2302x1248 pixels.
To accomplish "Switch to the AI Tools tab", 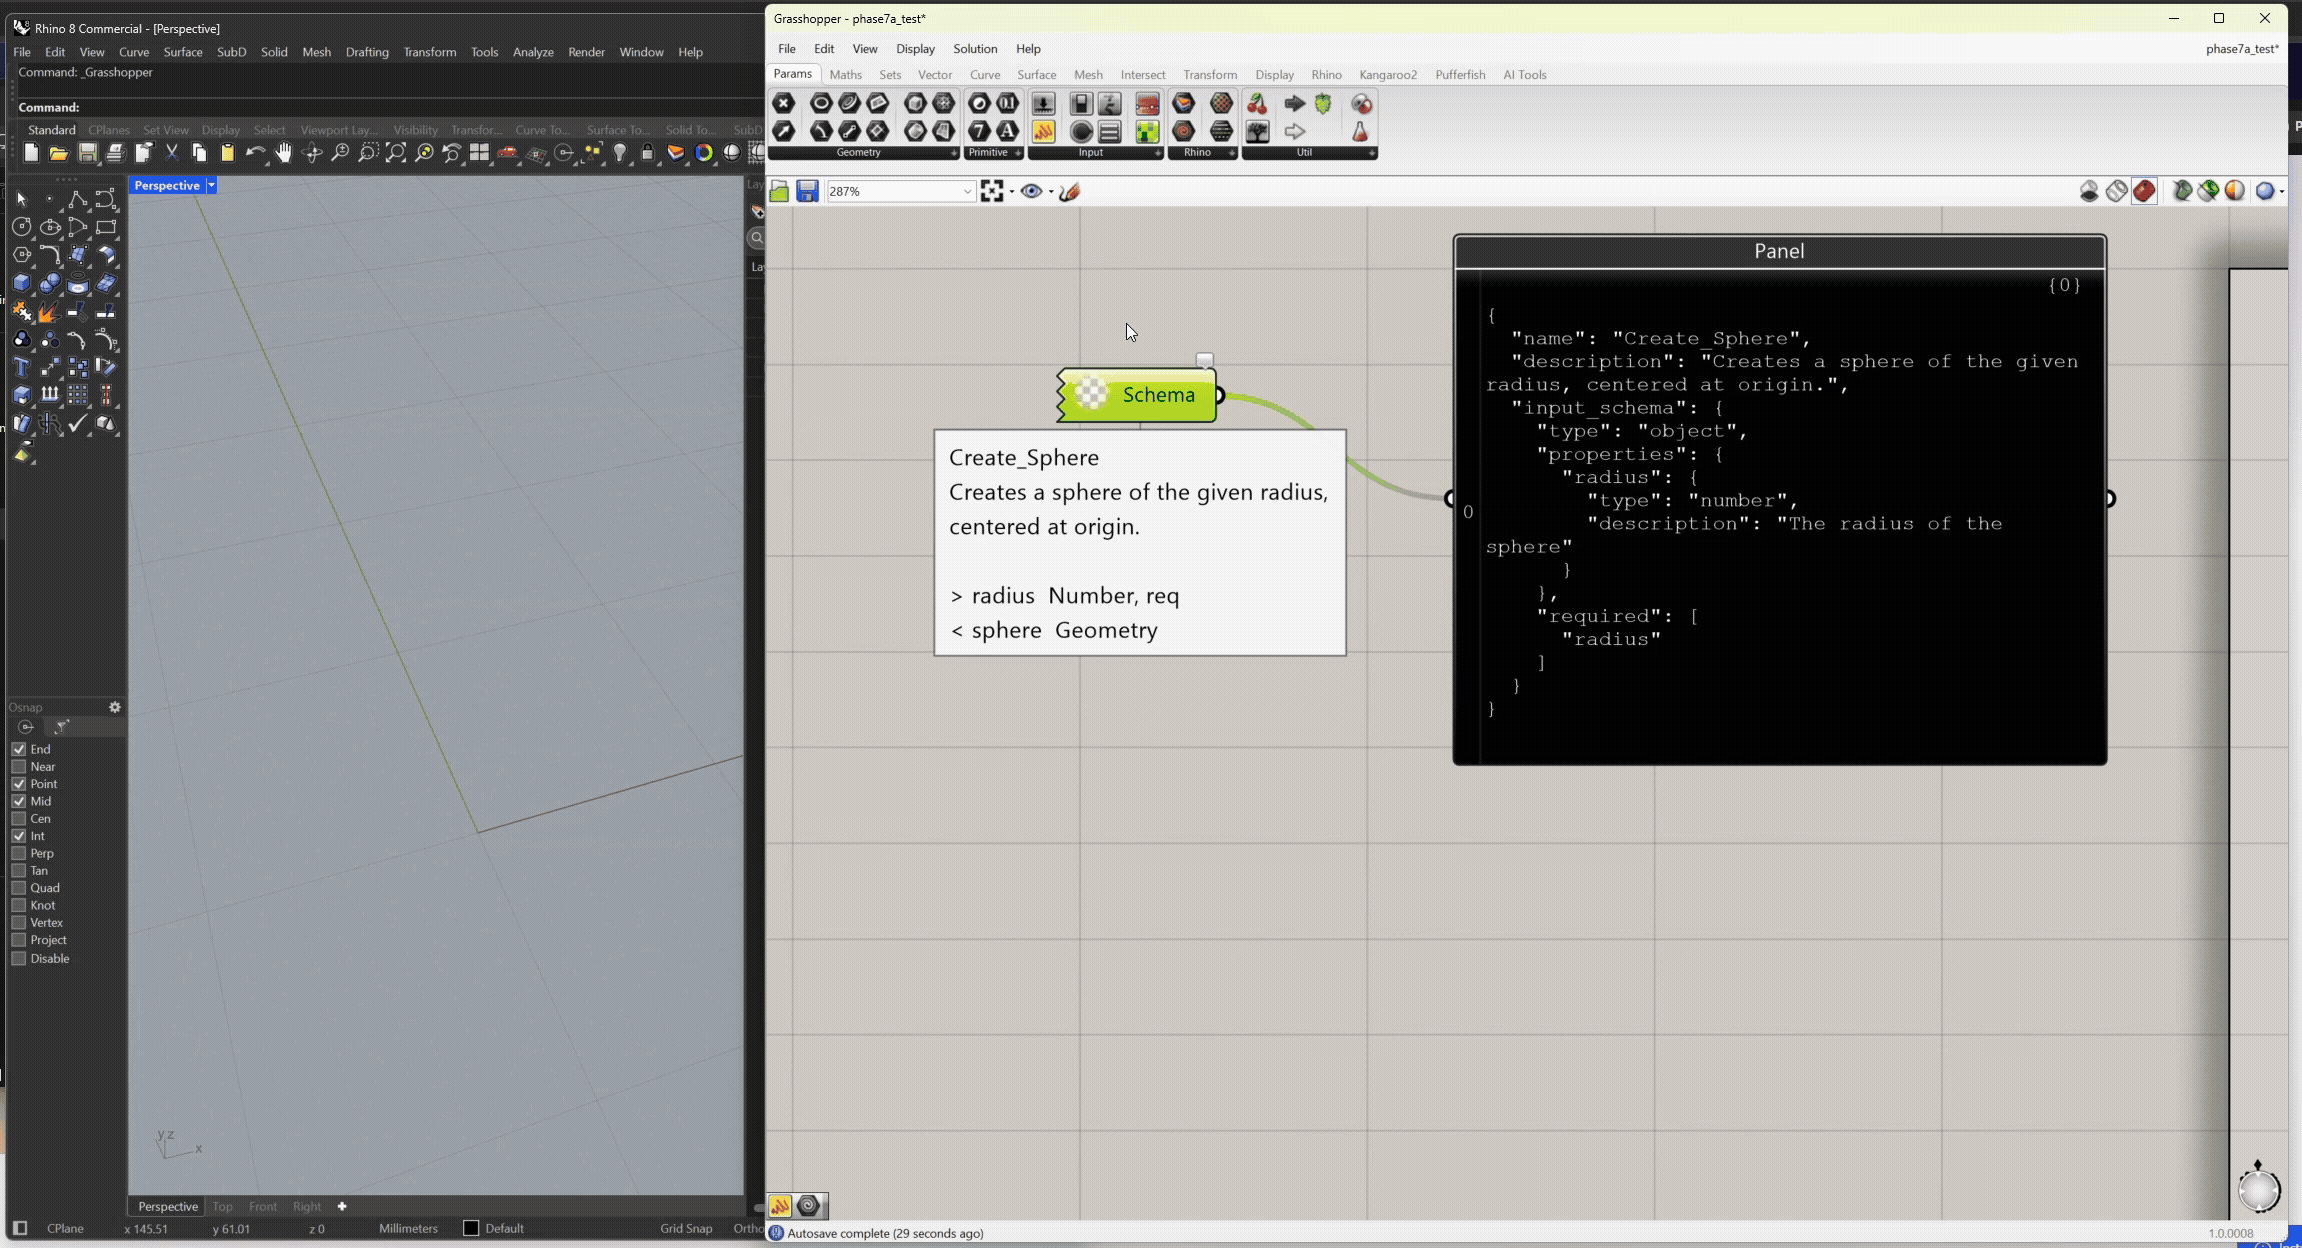I will (x=1524, y=75).
